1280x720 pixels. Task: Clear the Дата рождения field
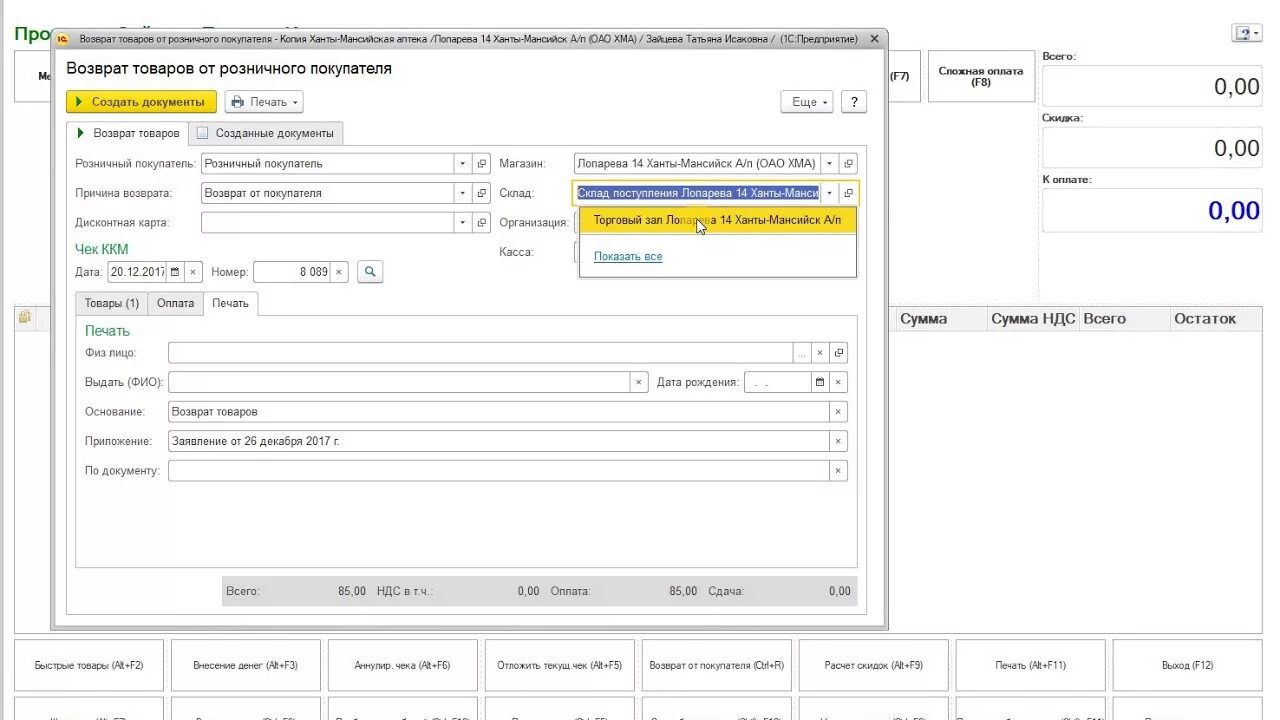pyautogui.click(x=839, y=382)
